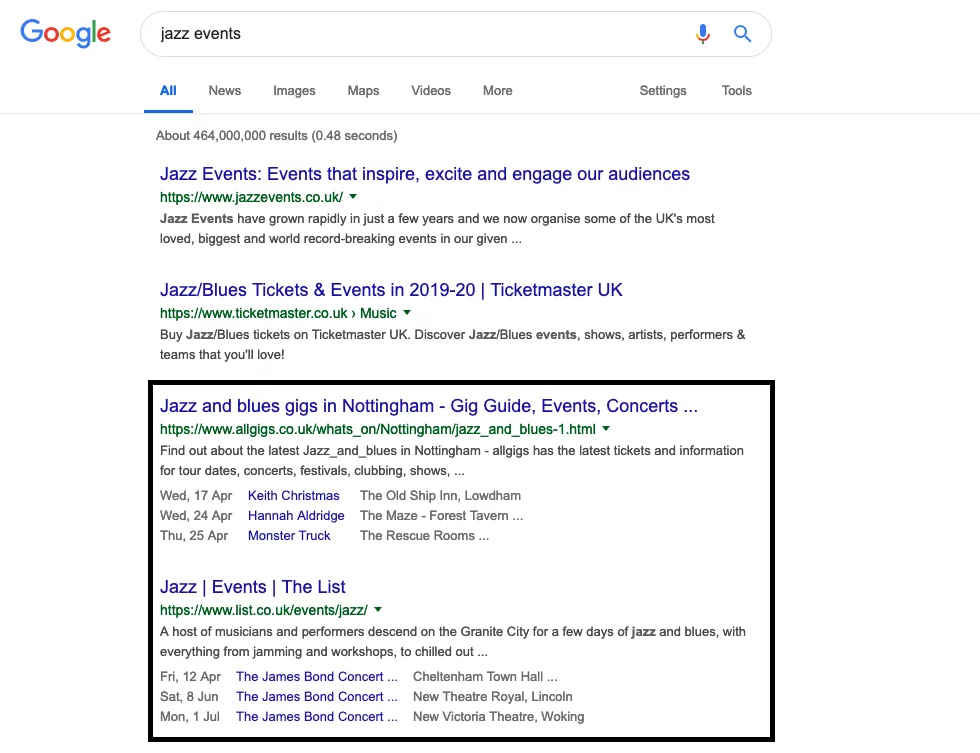
Task: Start voice search with the microphone icon
Action: coord(703,34)
